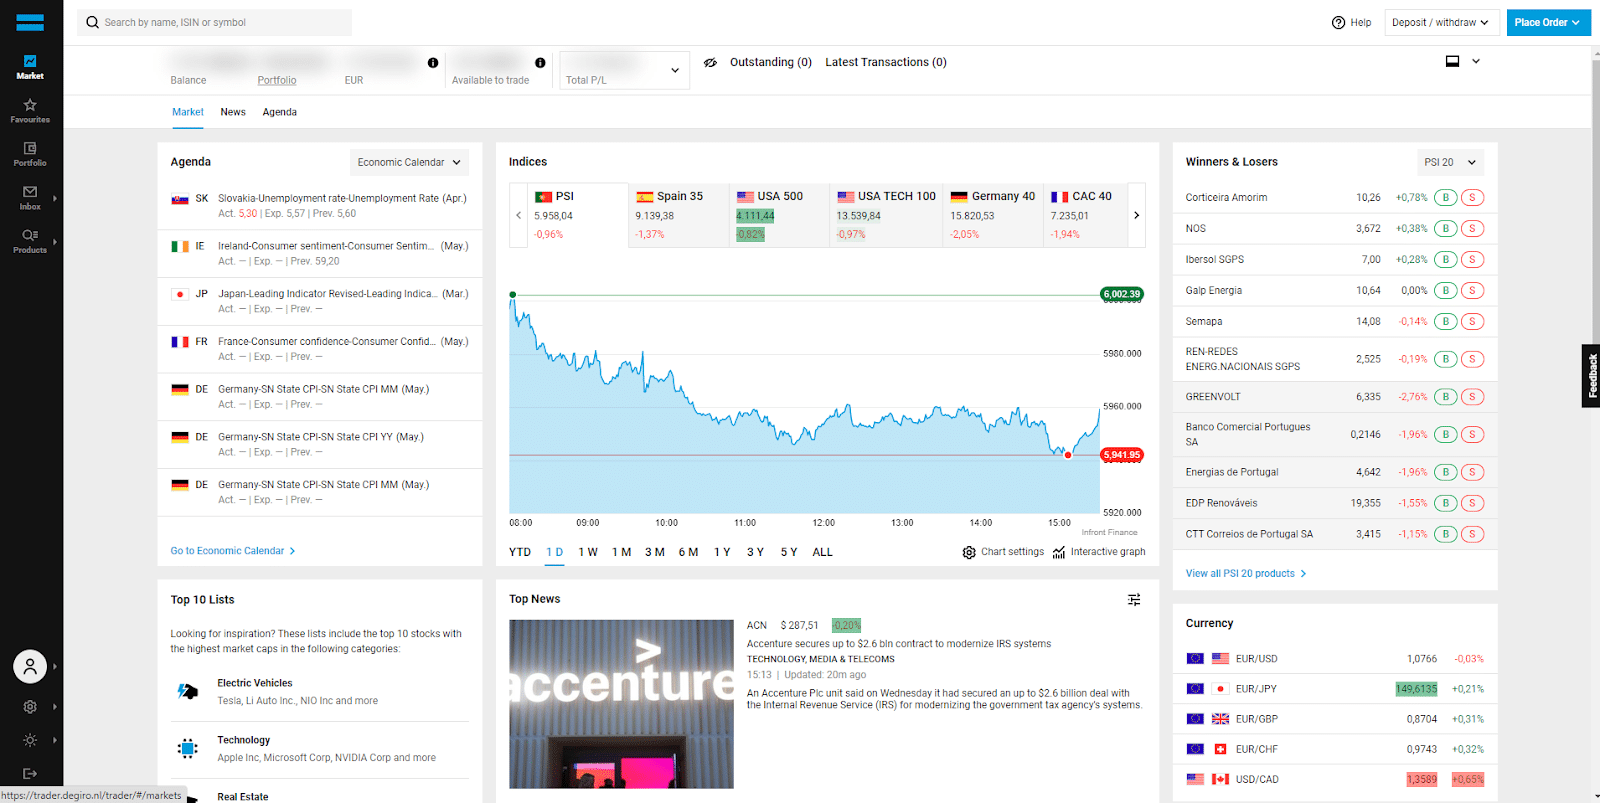Click the brightness theme icon in sidebar
This screenshot has height=803, width=1600.
[30, 740]
